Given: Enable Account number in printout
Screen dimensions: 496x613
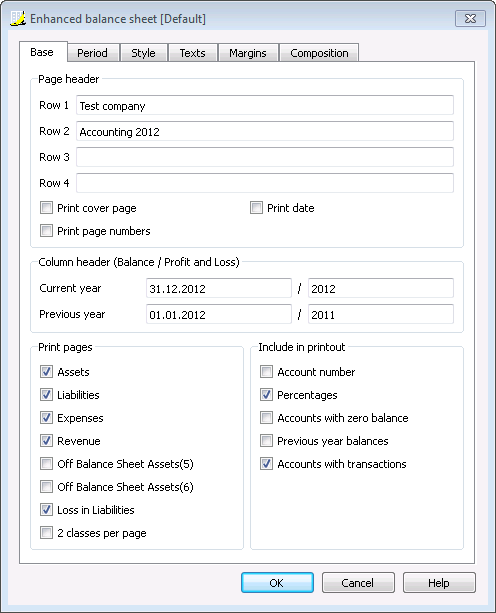Looking at the screenshot, I should pos(267,371).
